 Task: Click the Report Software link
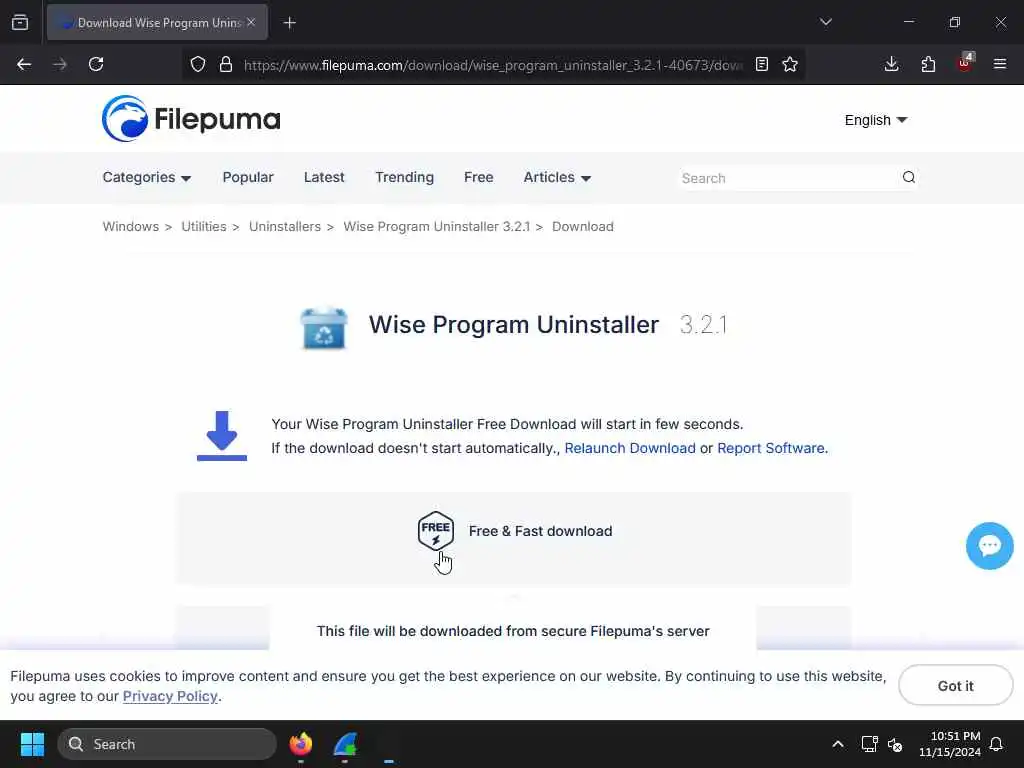pyautogui.click(x=771, y=448)
